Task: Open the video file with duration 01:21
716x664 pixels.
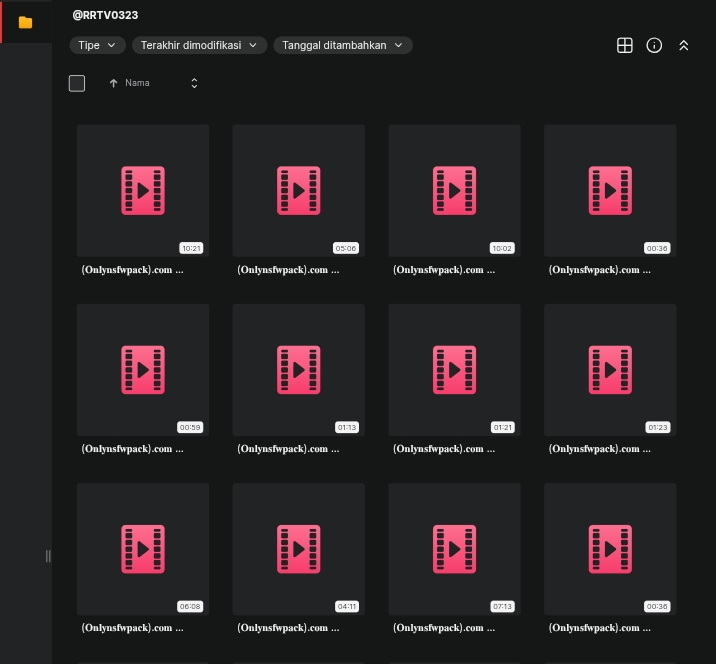Action: 454,370
